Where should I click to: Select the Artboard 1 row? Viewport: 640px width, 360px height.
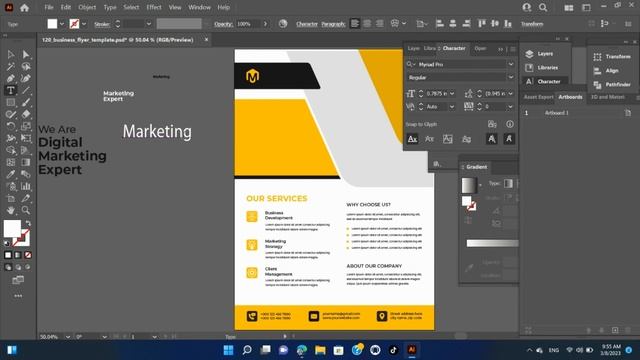coord(579,113)
